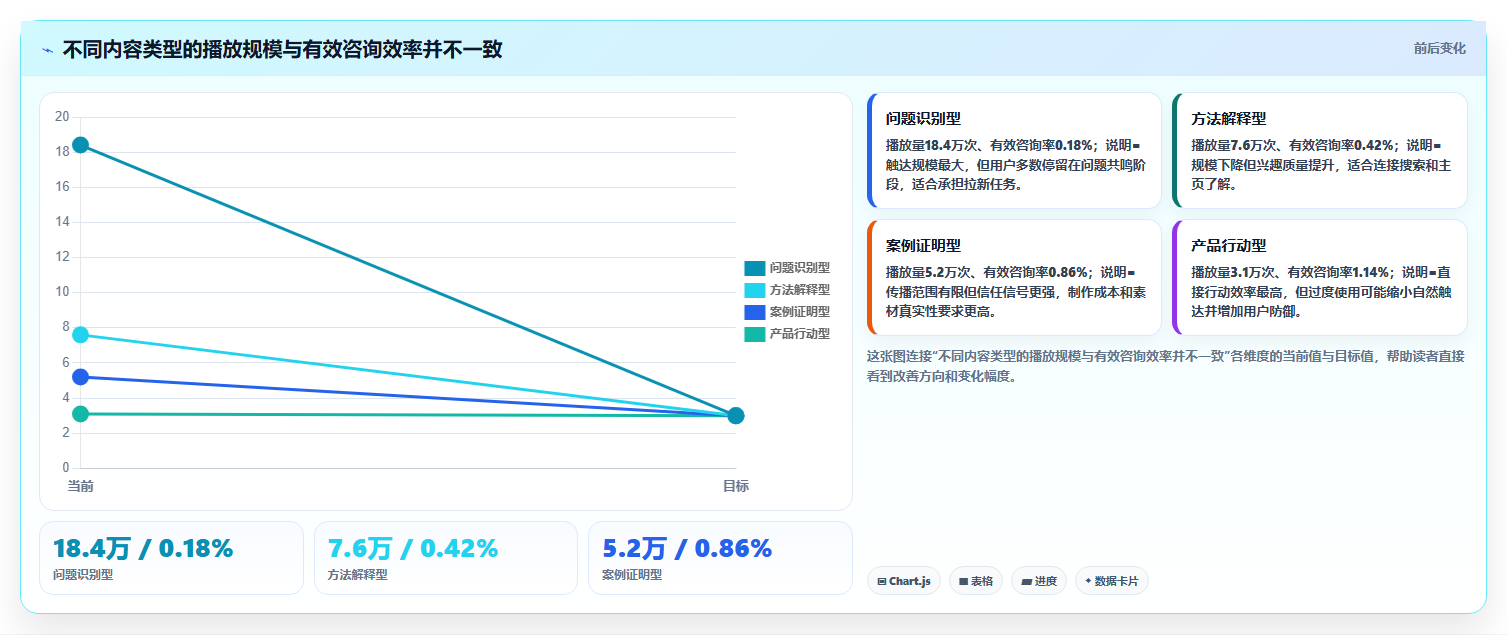This screenshot has width=1507, height=635.
Task: Open the 方法解释型 description card heading
Action: click(1229, 118)
